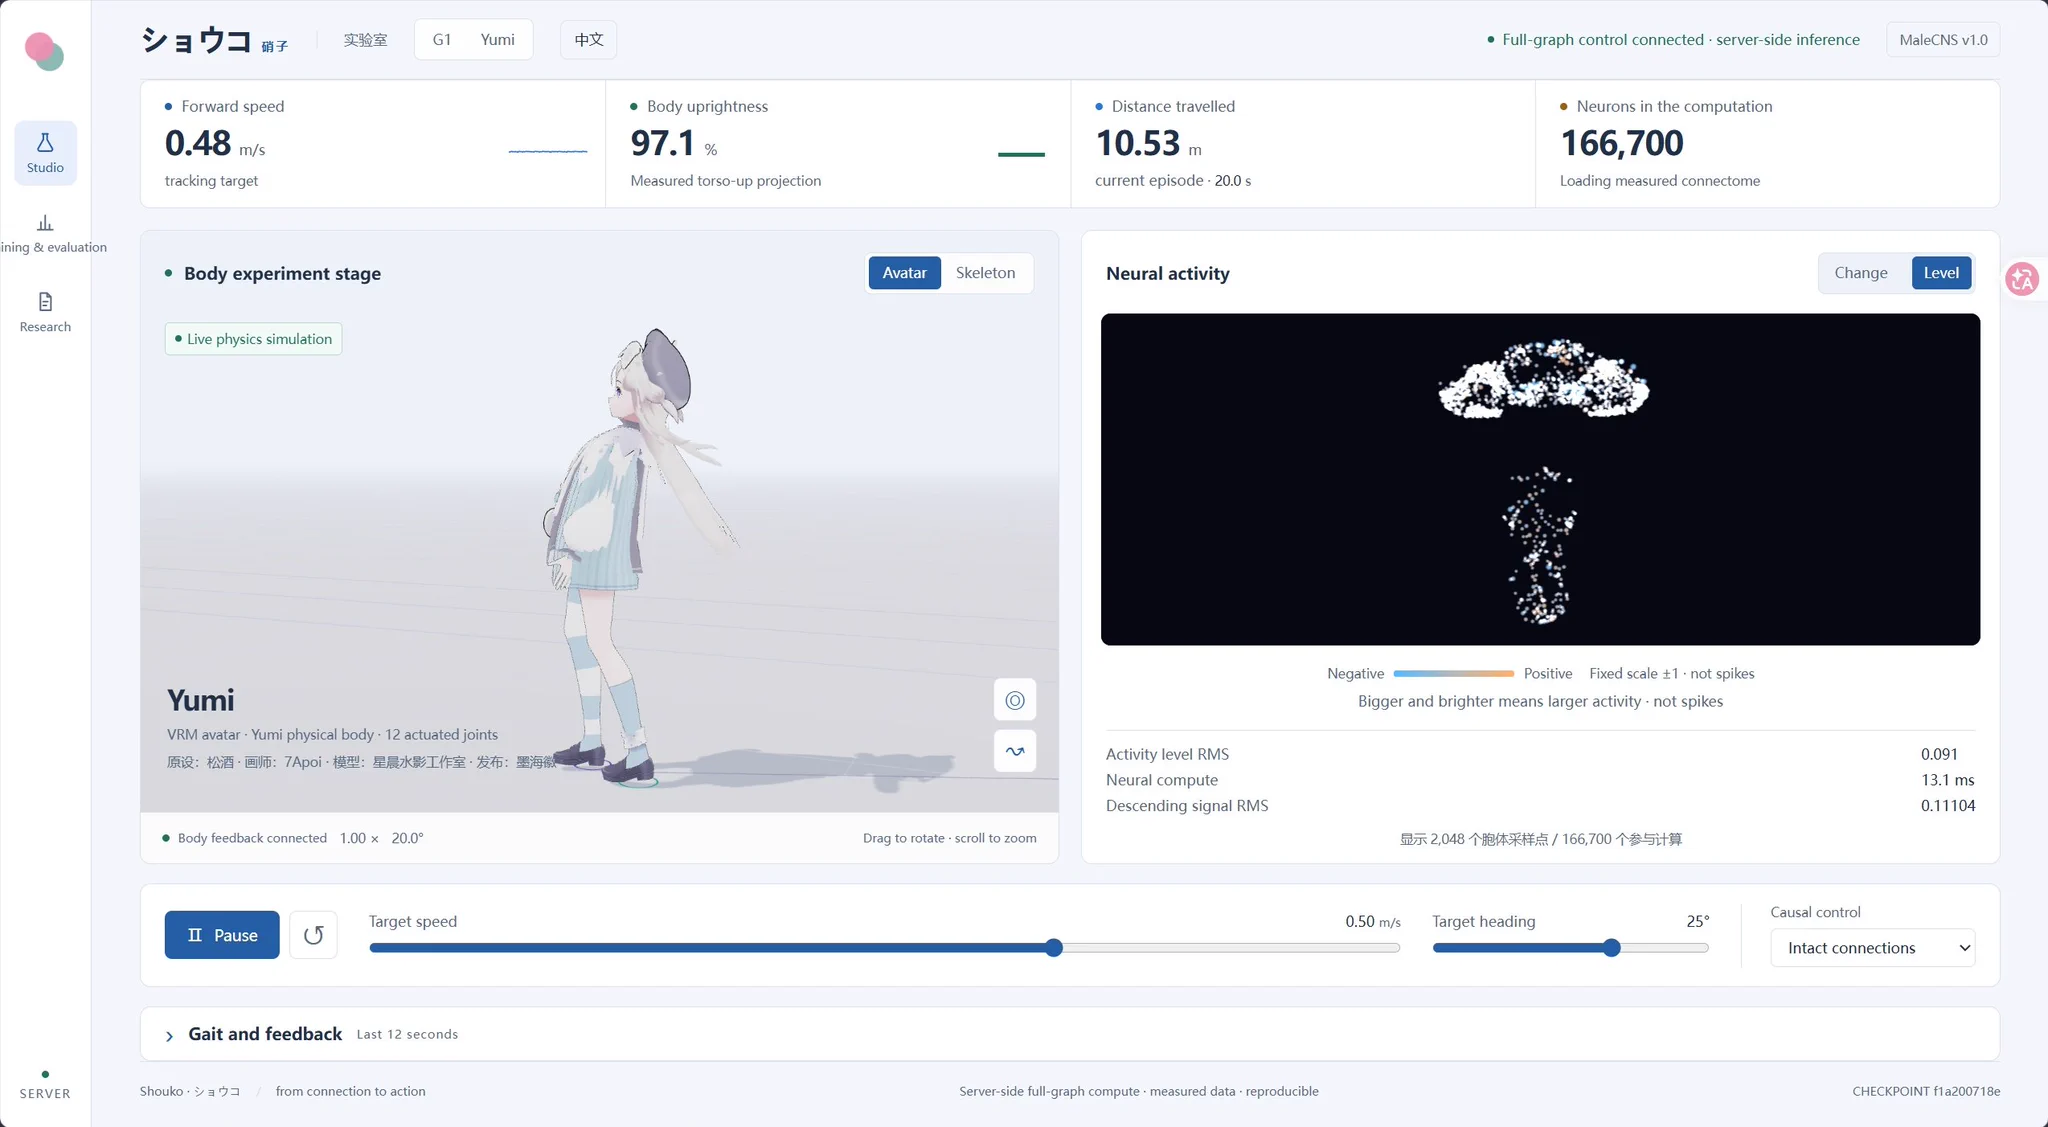Click the Neural compute 13.1 ms value
This screenshot has width=2048, height=1127.
click(1947, 780)
